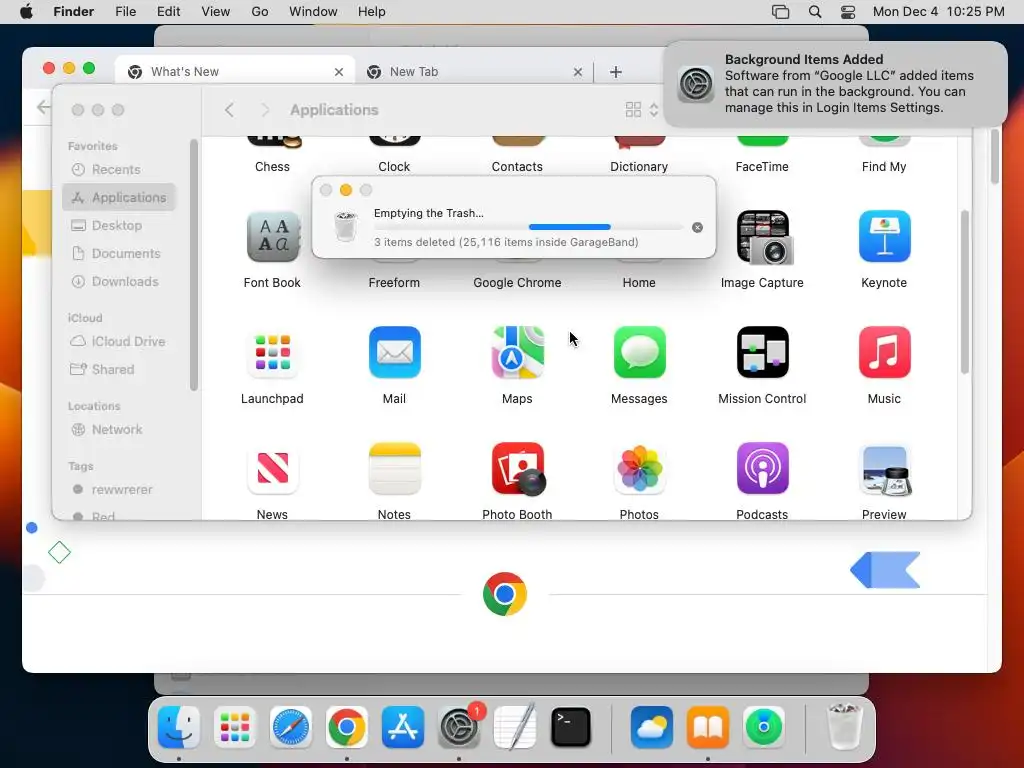1024x768 pixels.
Task: Close the What's New tab
Action: tap(339, 72)
